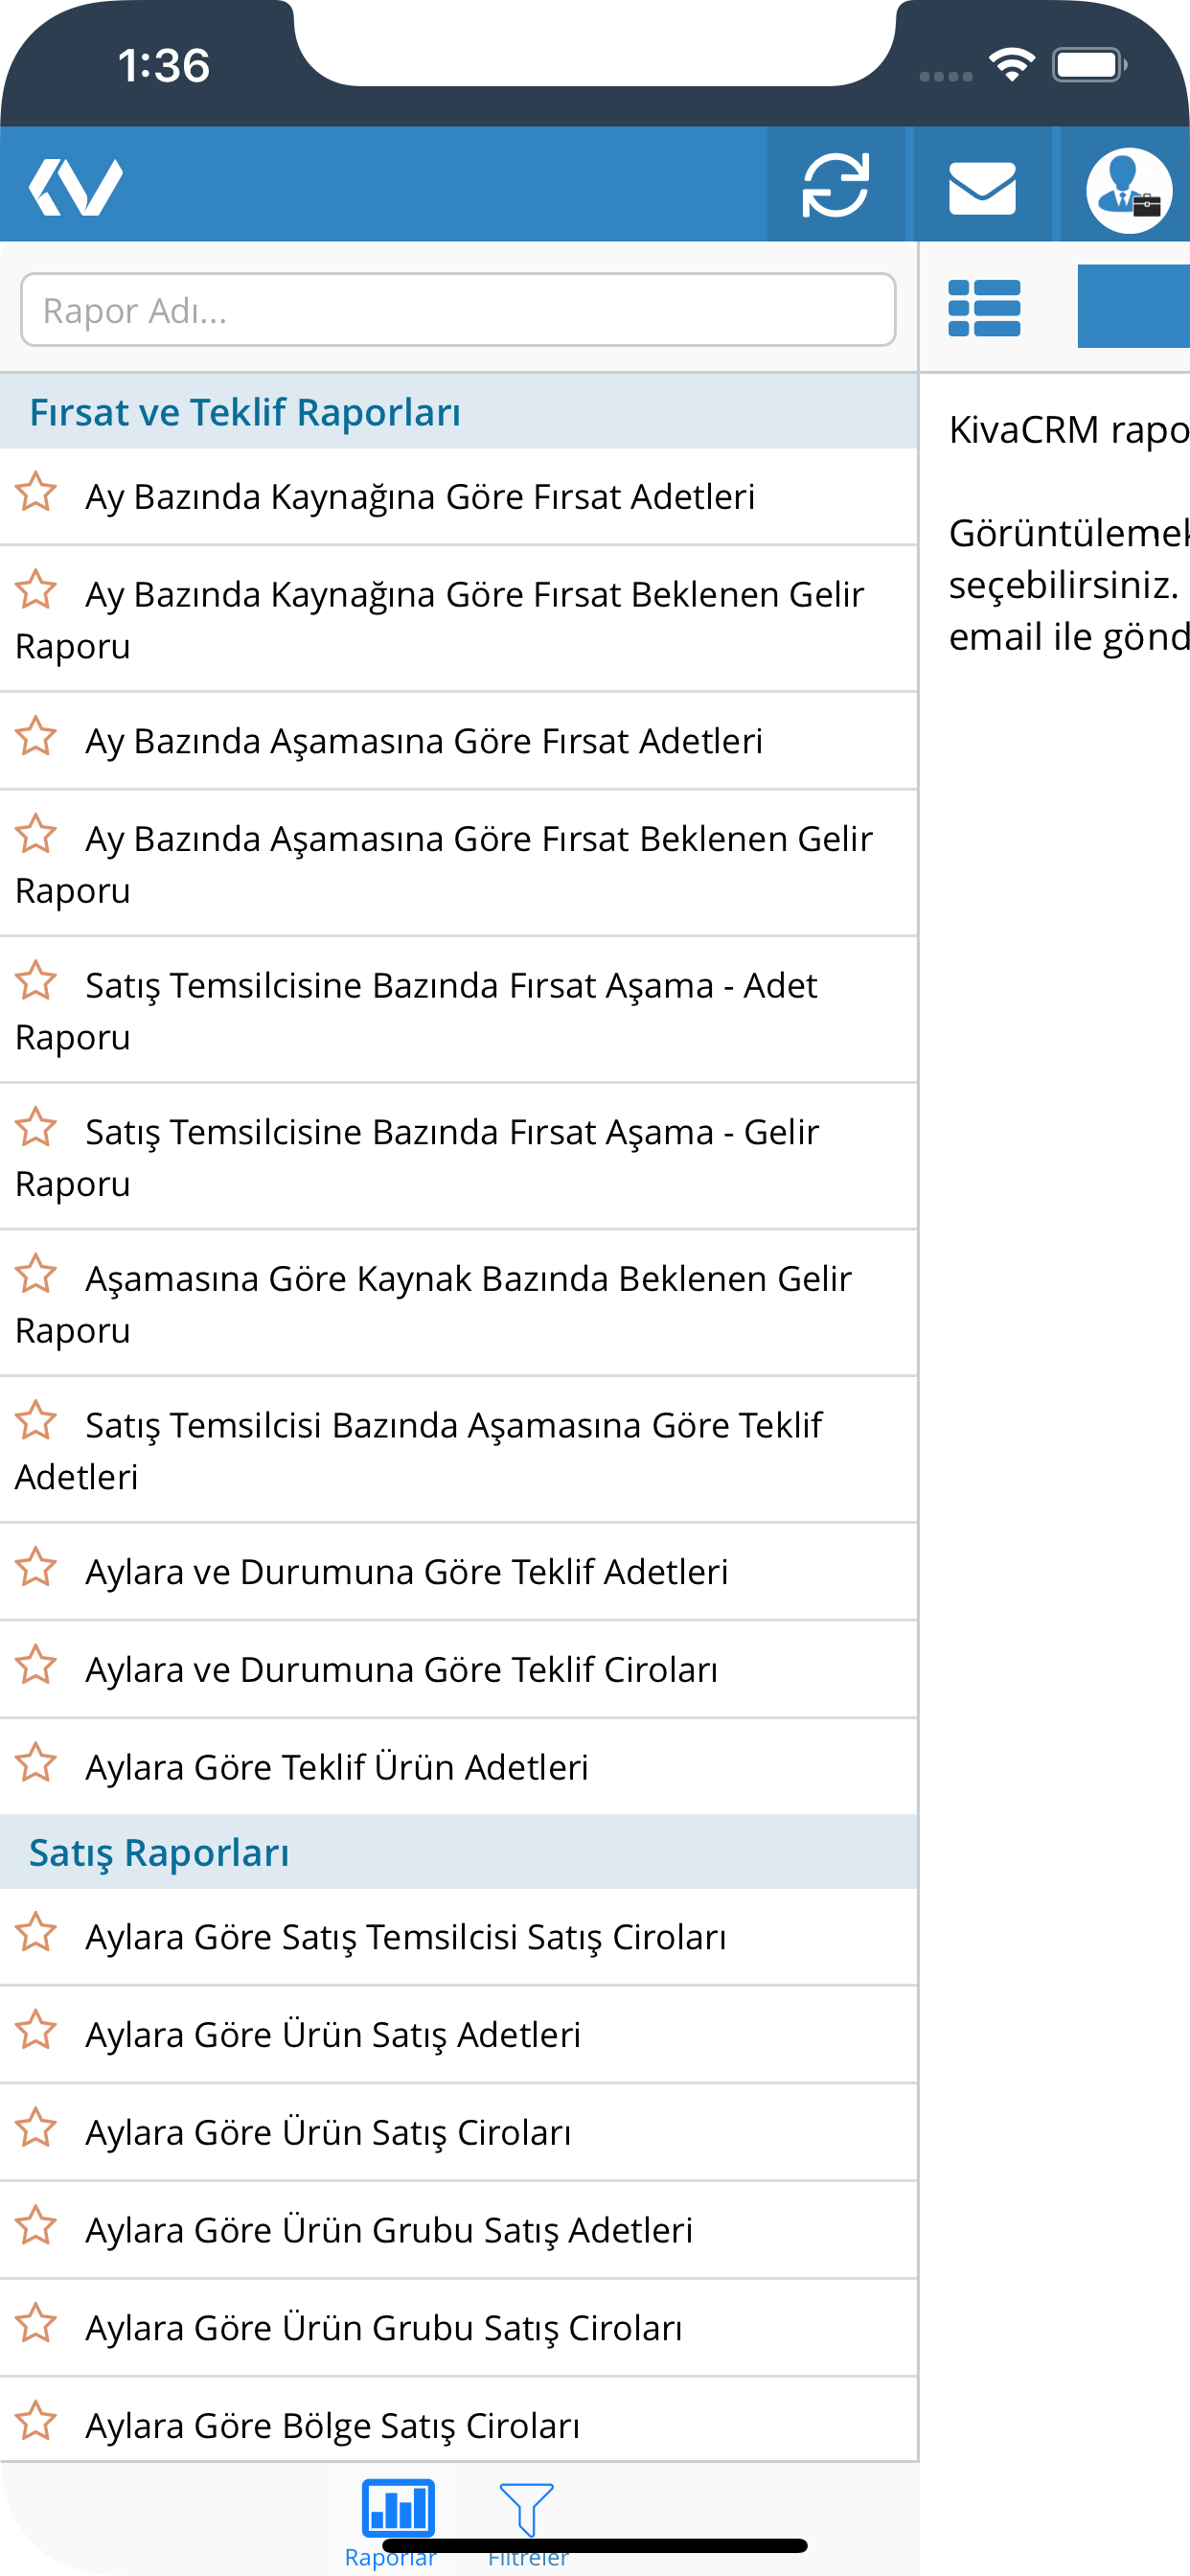The image size is (1190, 2576).
Task: Open the mail envelope icon
Action: click(982, 187)
